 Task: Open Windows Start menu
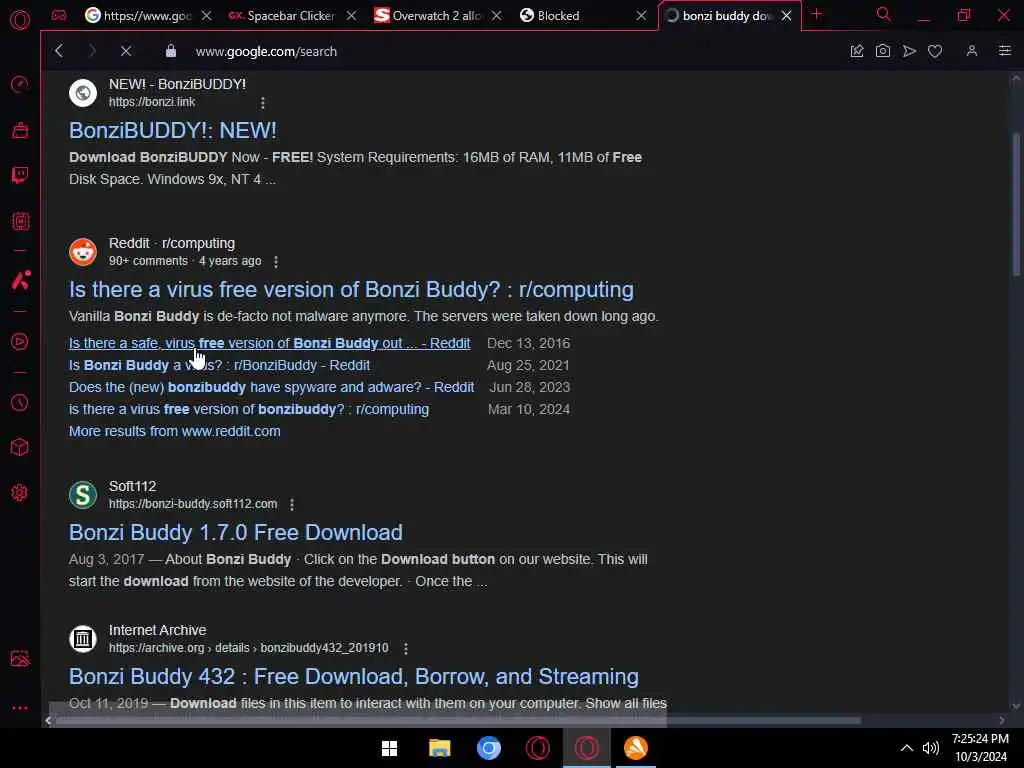[389, 748]
